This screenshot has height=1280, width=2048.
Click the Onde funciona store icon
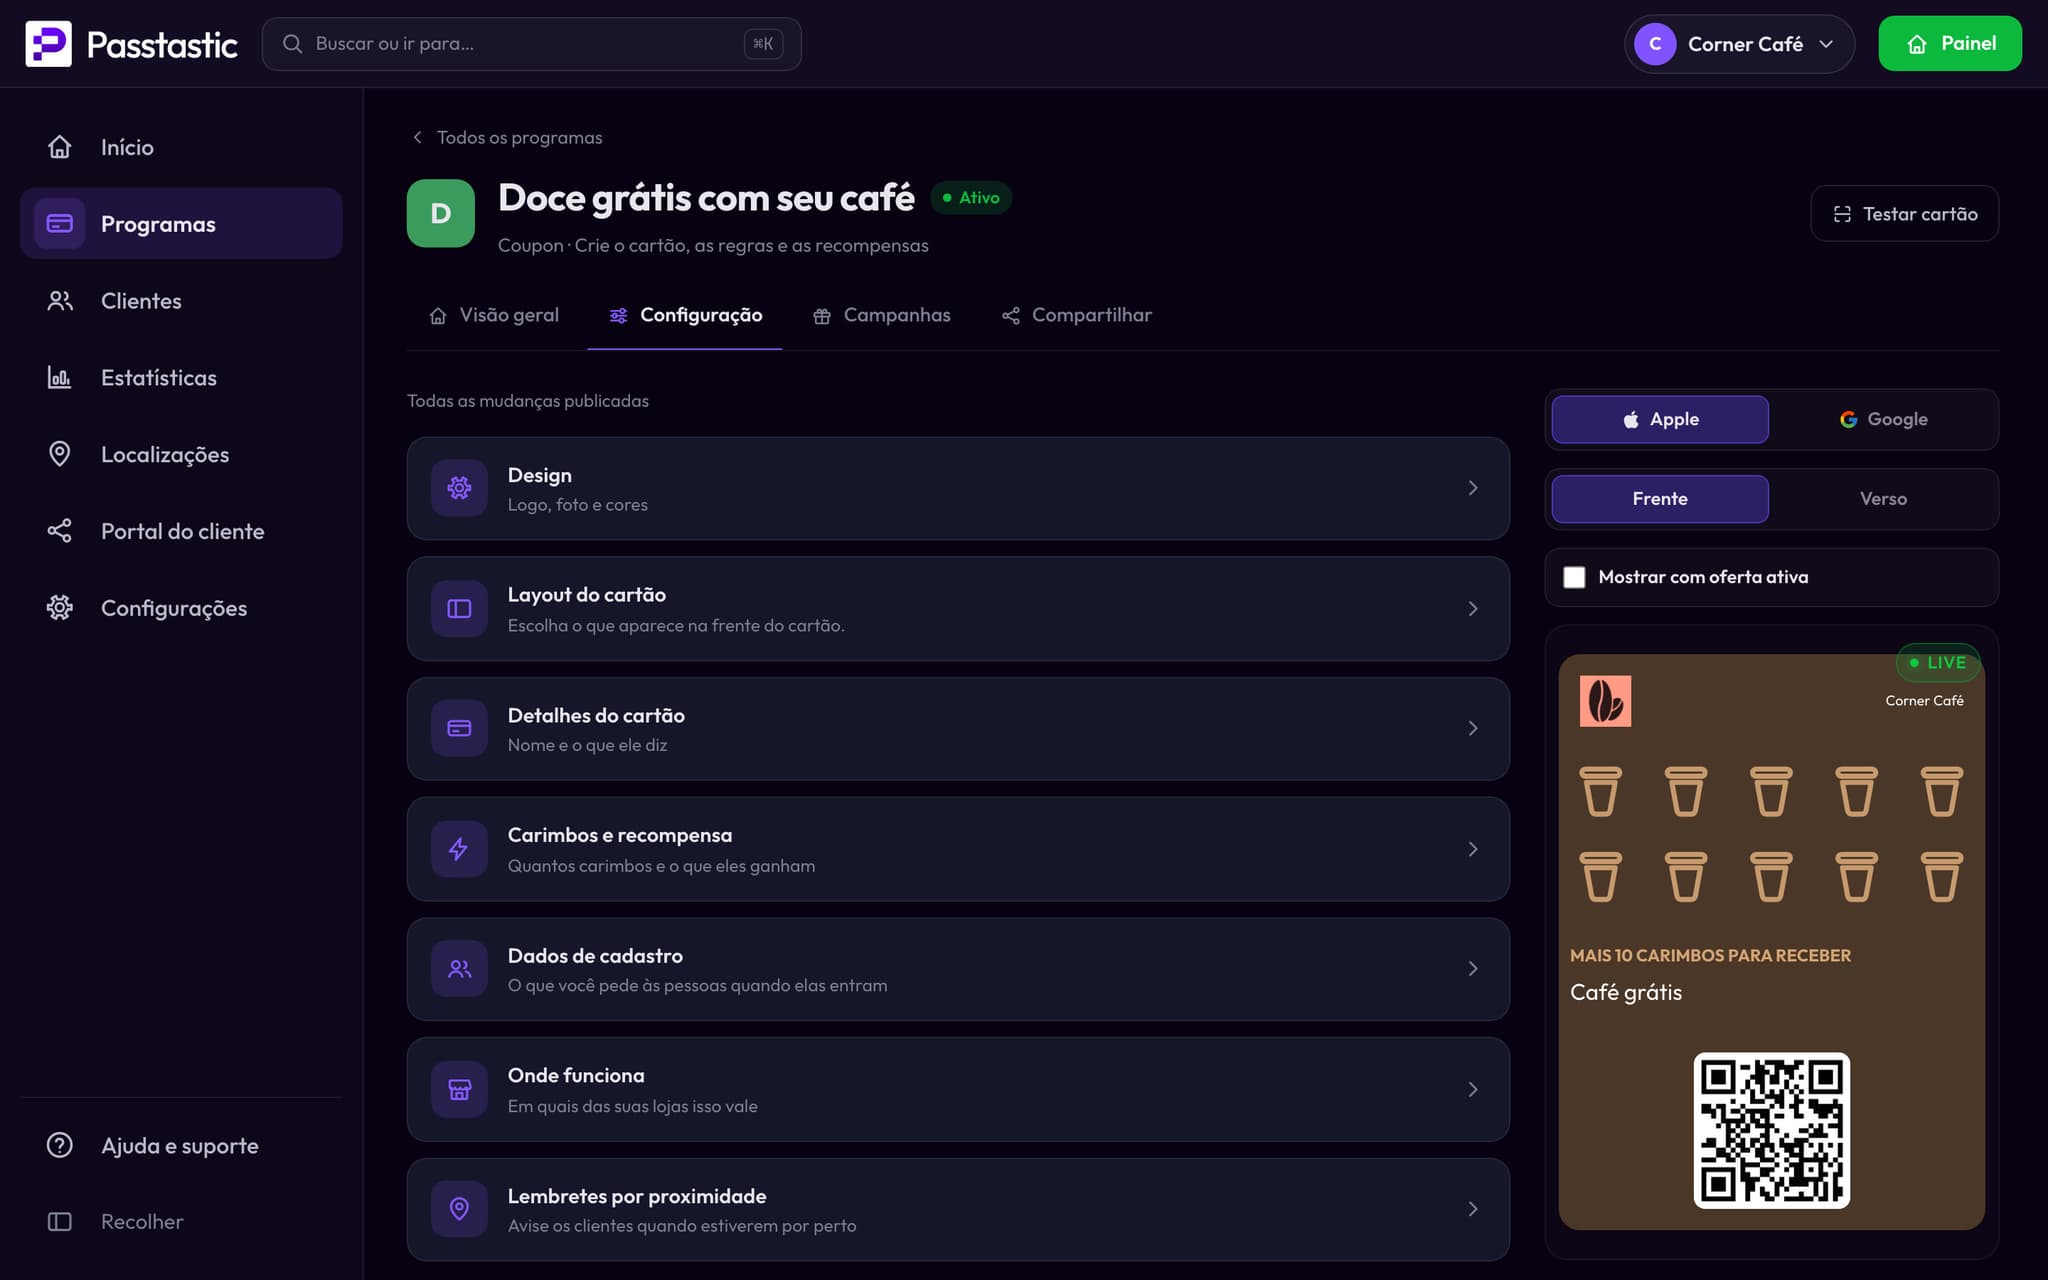pyautogui.click(x=459, y=1089)
